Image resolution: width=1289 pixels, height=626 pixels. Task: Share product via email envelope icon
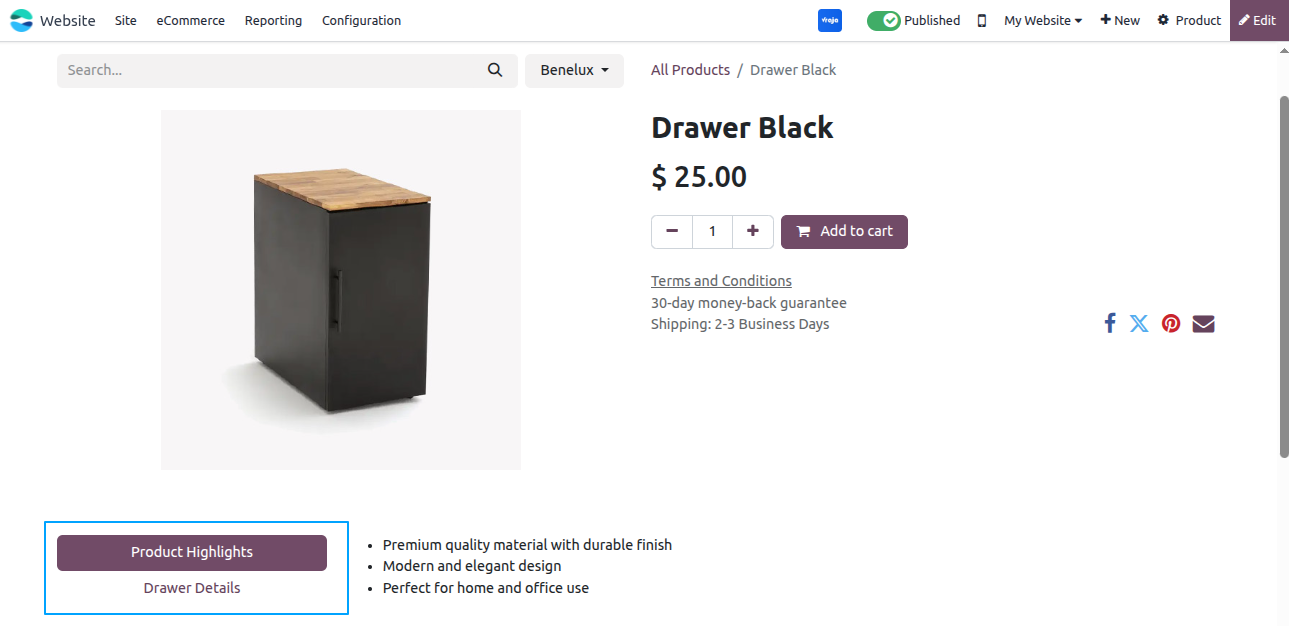[1203, 323]
